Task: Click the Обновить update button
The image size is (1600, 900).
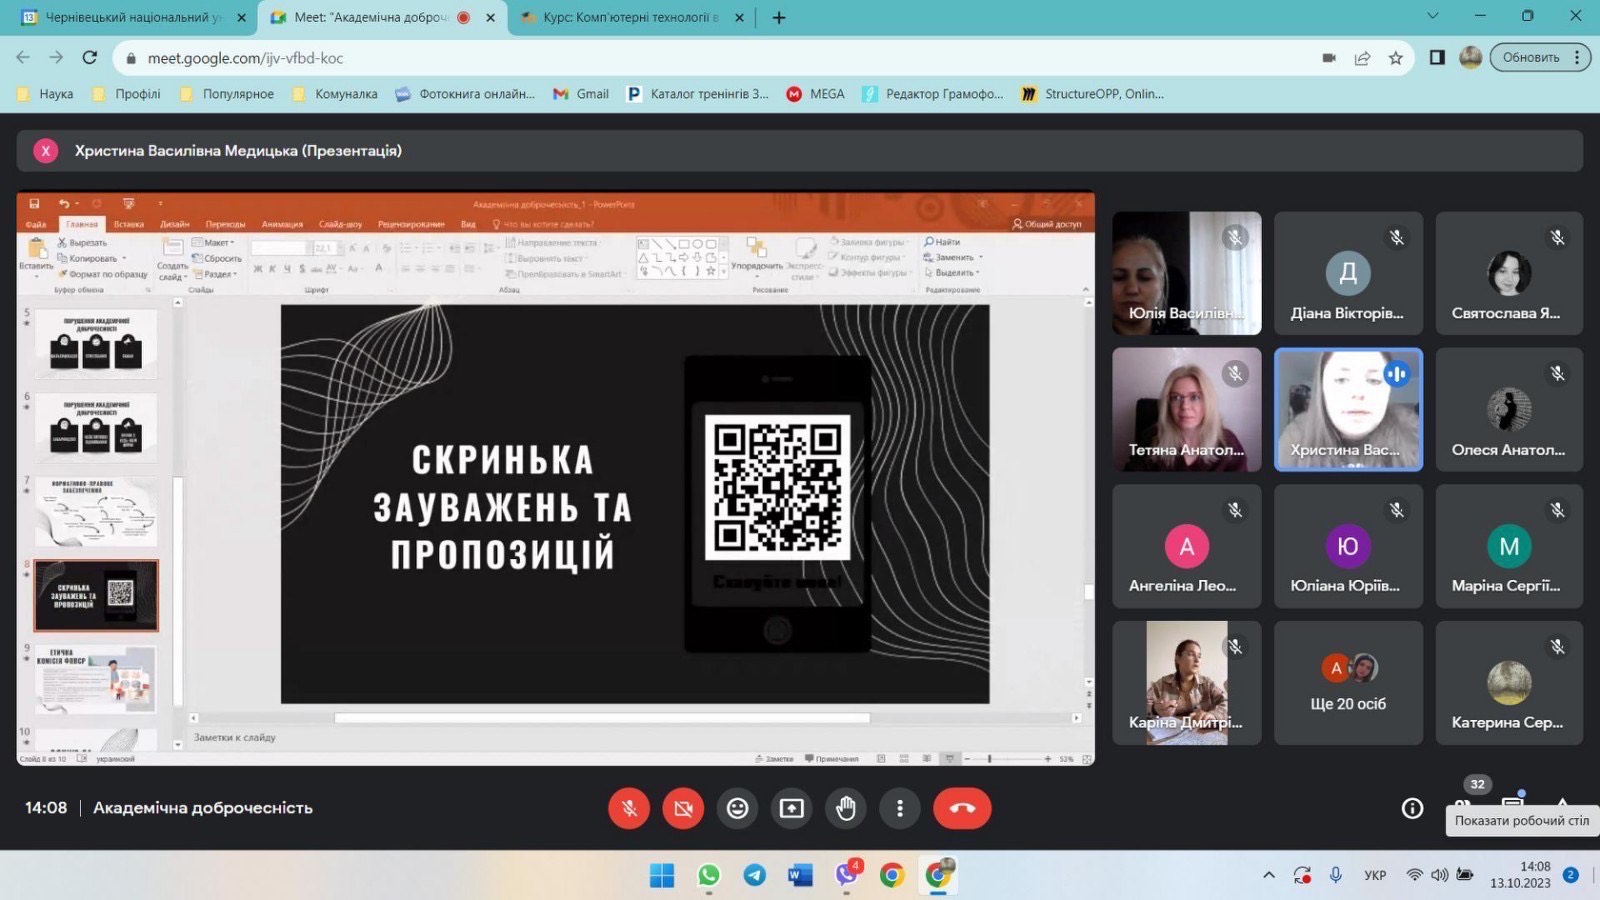Action: (1530, 58)
